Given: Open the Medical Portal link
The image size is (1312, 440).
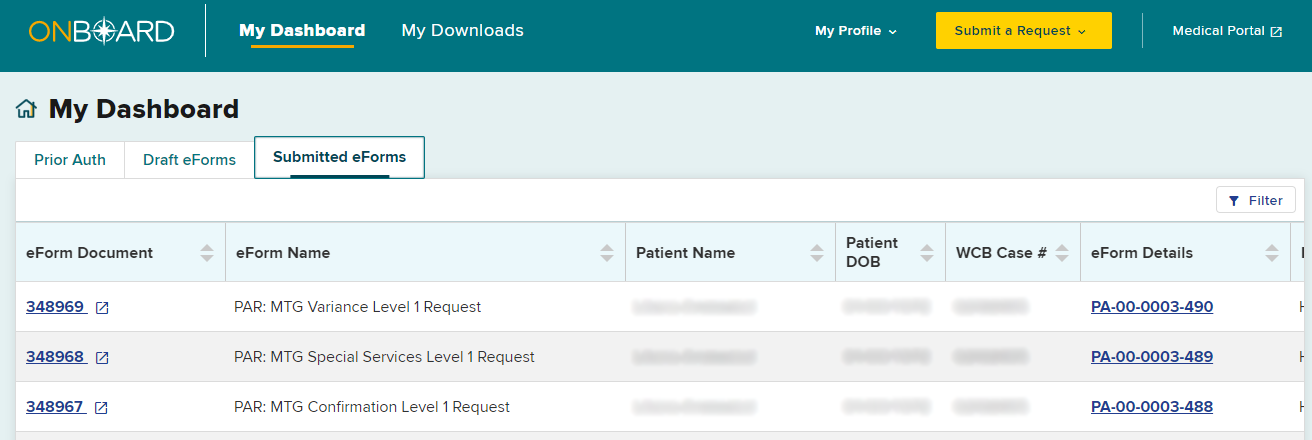Looking at the screenshot, I should (x=1227, y=31).
